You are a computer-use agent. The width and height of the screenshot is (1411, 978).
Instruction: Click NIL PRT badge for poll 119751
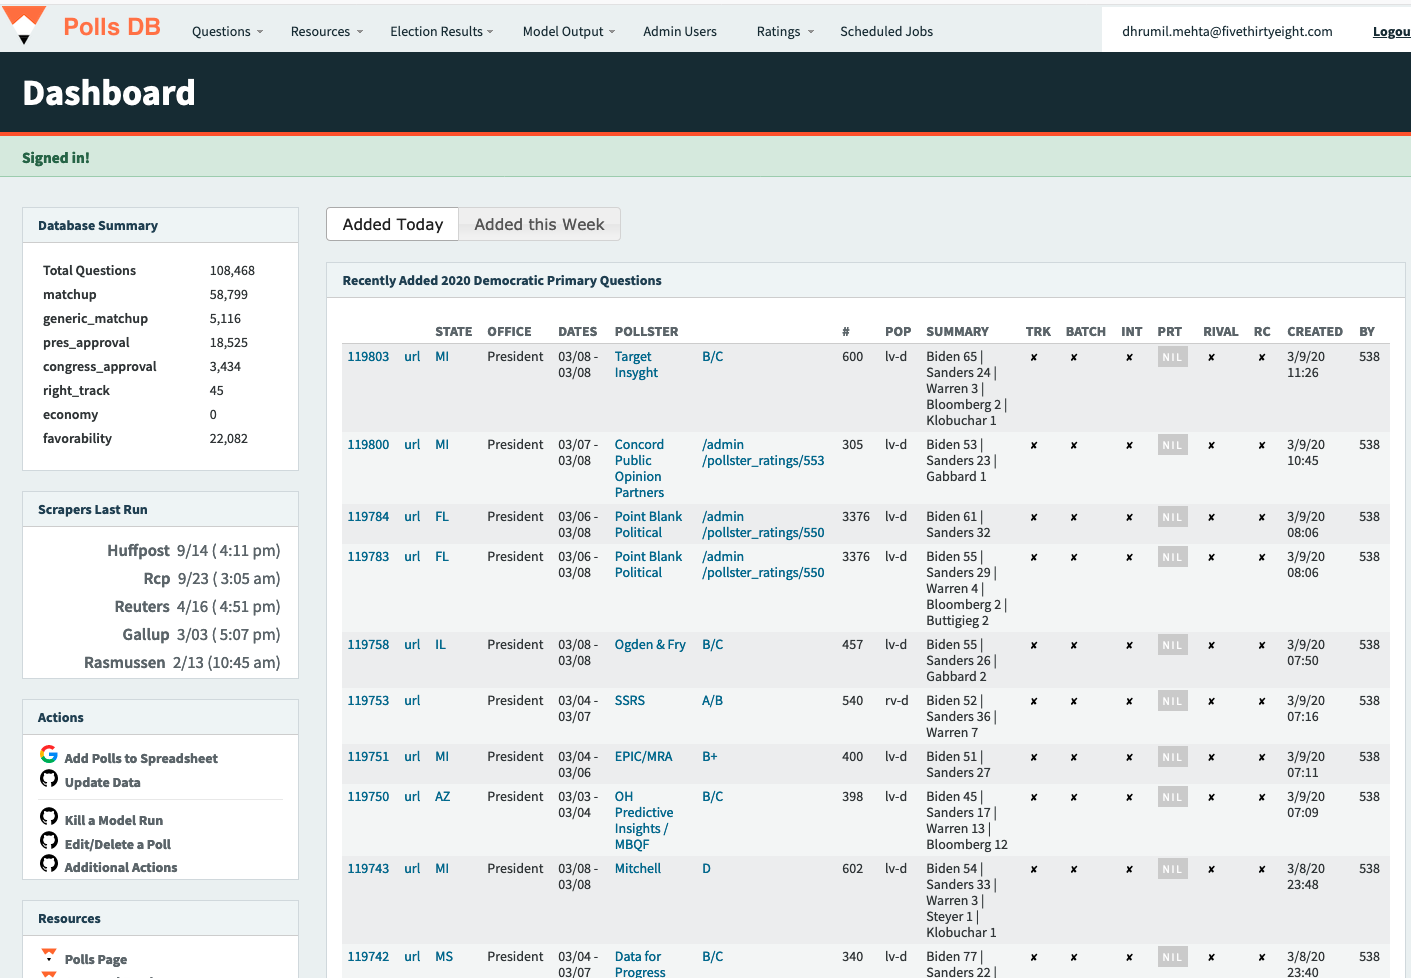coord(1172,757)
